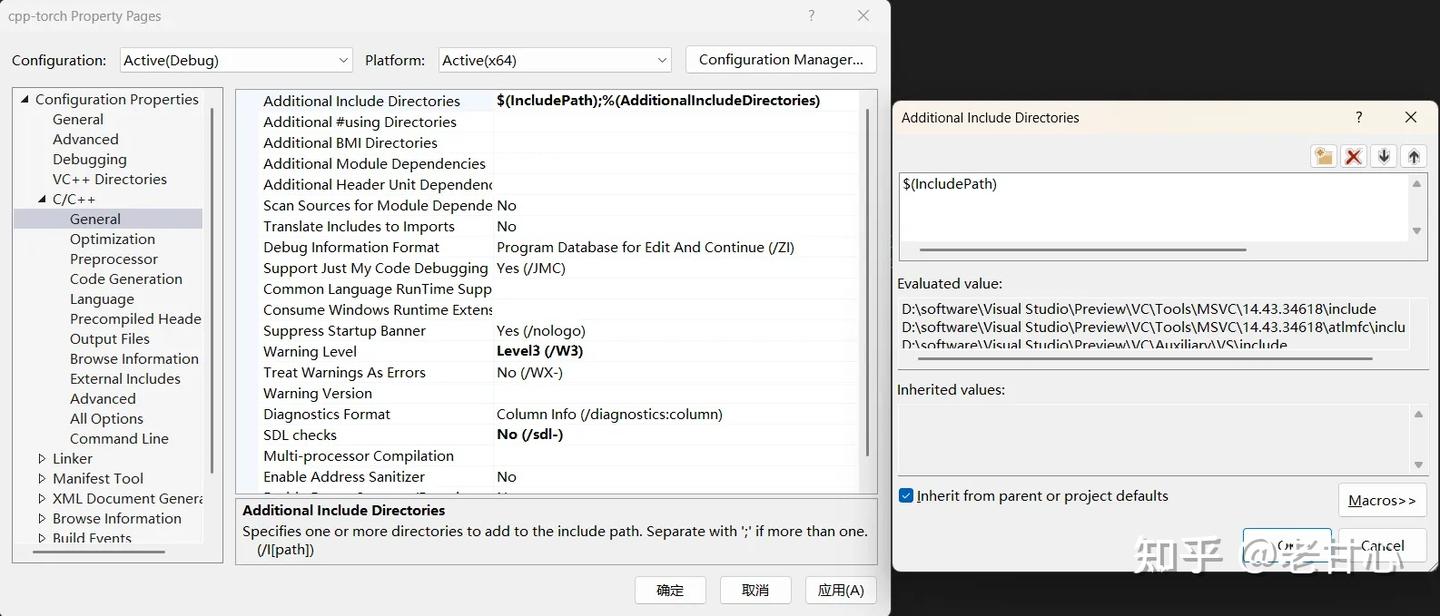Click the Configuration Manager button
Image resolution: width=1440 pixels, height=616 pixels.
pos(781,60)
